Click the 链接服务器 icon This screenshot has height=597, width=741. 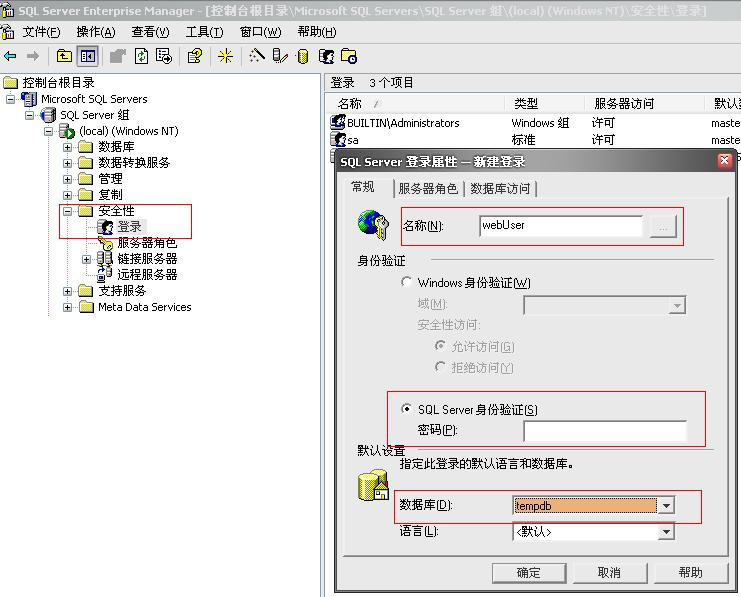104,259
